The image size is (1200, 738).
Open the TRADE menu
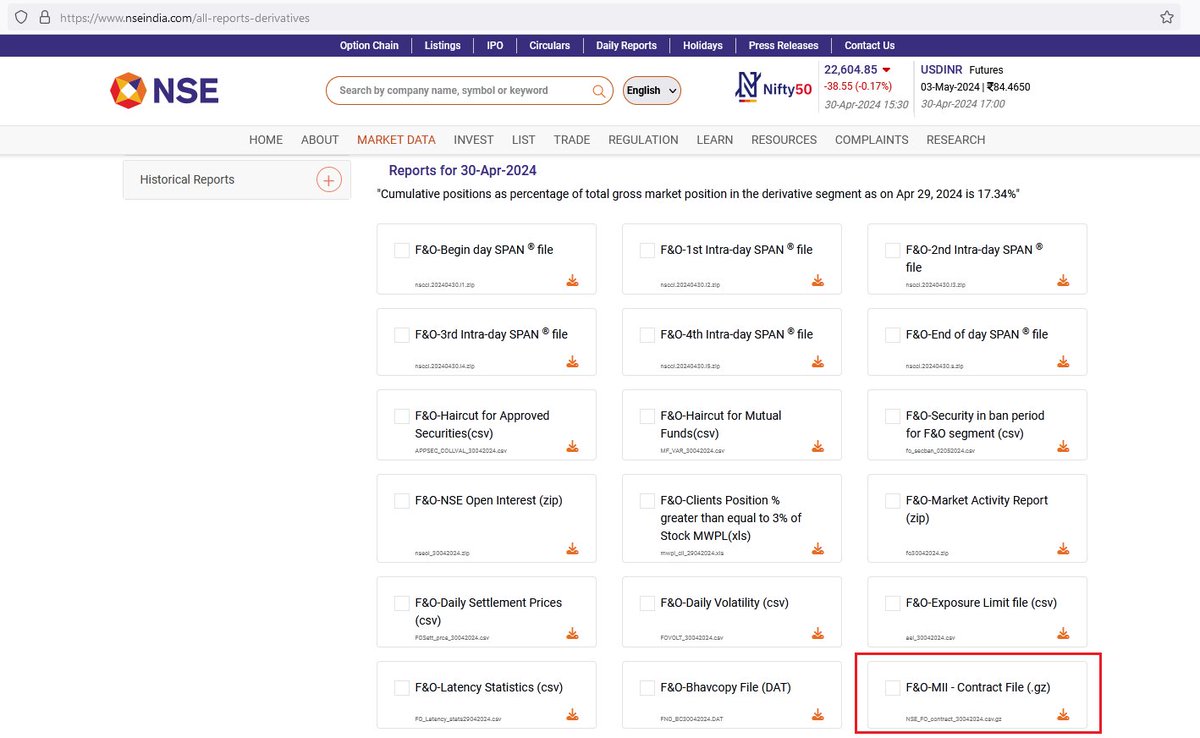572,140
